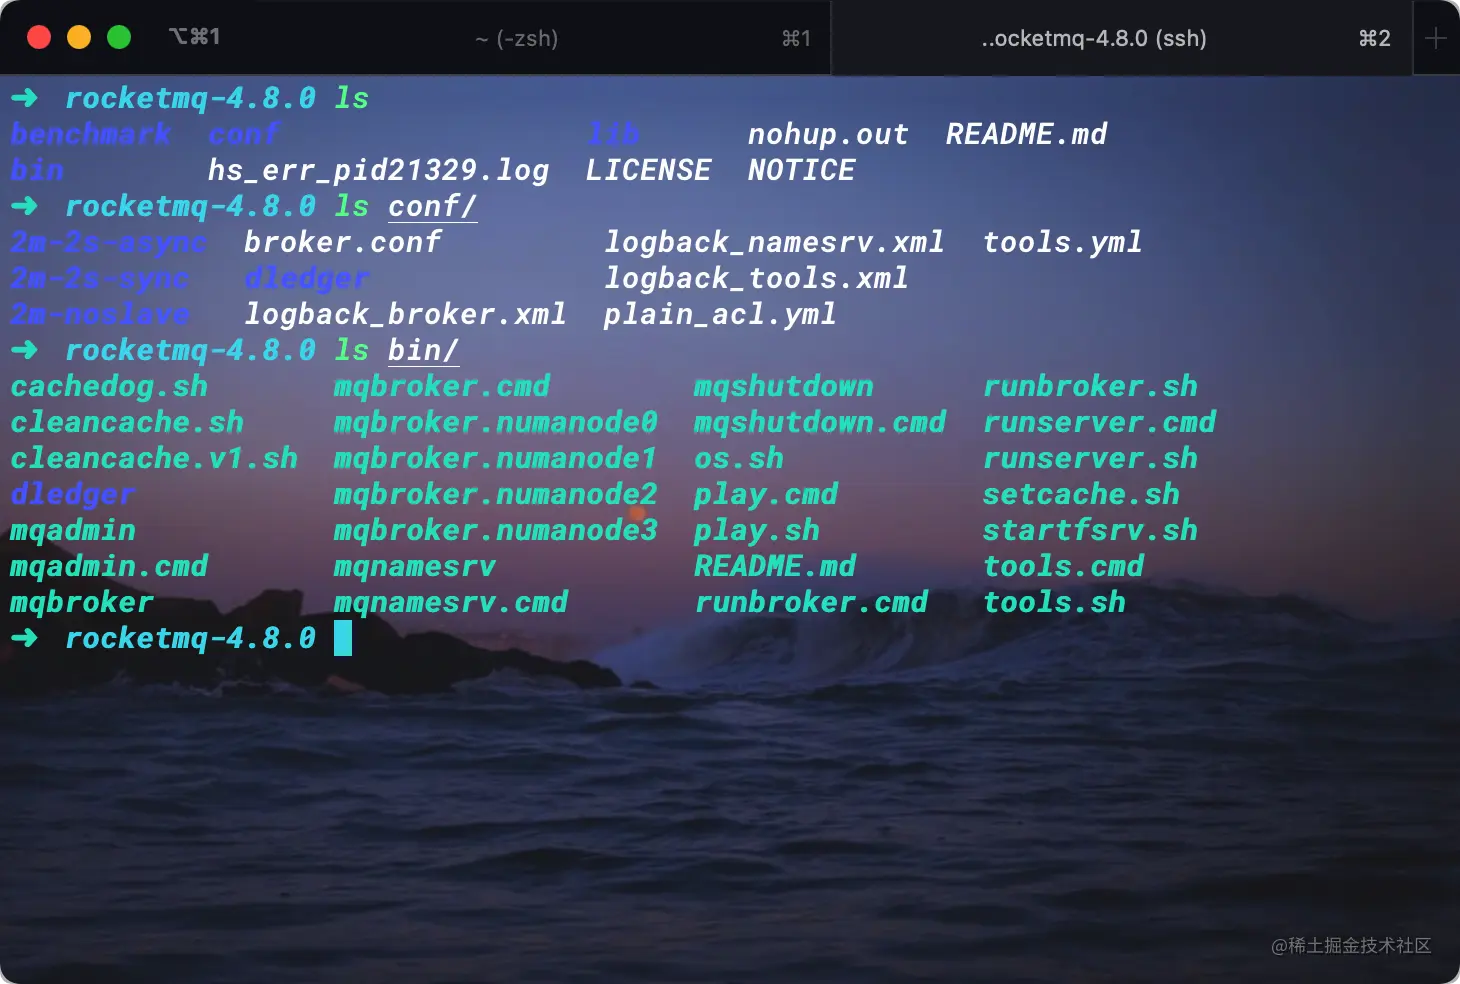The width and height of the screenshot is (1460, 984).
Task: Select the mqbroker script name
Action: pyautogui.click(x=81, y=601)
